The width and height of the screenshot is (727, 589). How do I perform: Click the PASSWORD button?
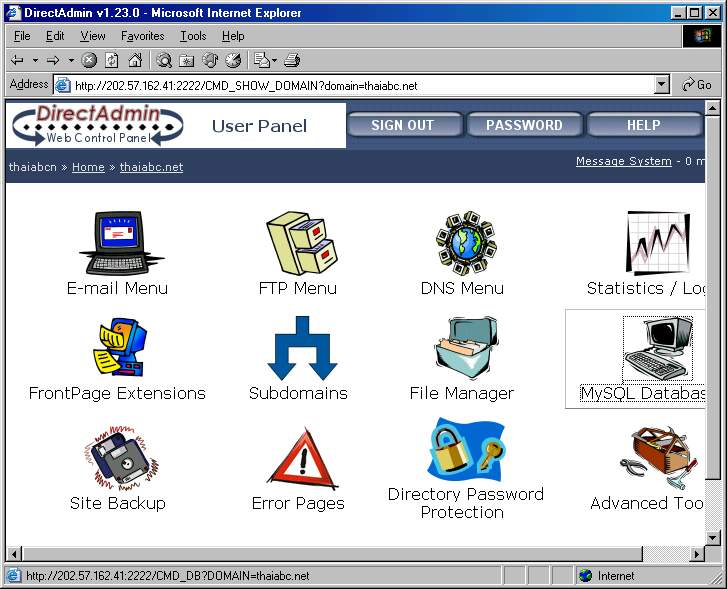tap(524, 125)
